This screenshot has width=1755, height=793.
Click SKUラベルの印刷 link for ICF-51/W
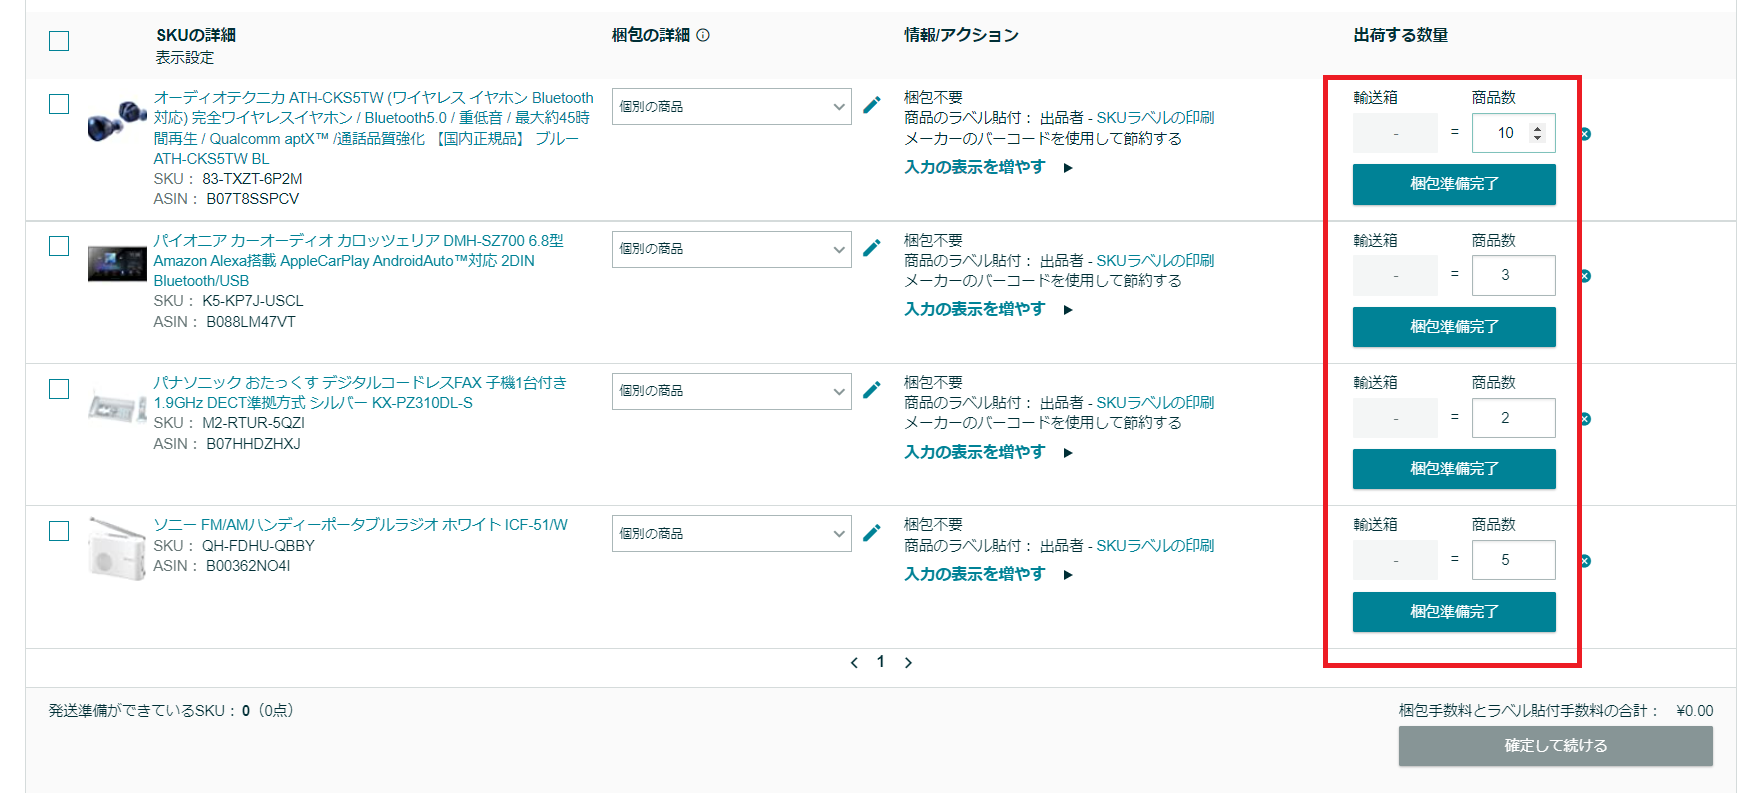[x=1155, y=546]
